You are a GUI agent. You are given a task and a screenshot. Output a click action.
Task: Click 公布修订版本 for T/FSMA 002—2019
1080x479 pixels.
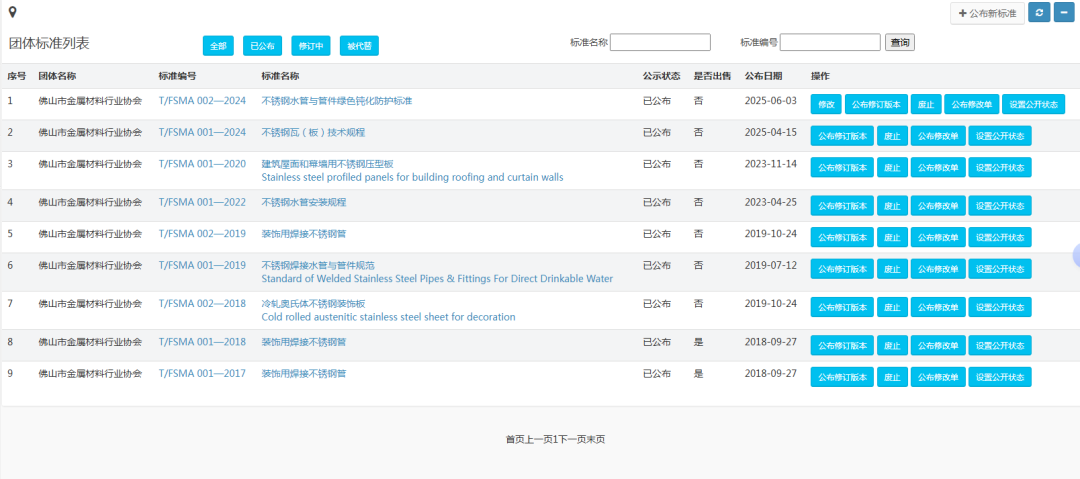click(842, 237)
